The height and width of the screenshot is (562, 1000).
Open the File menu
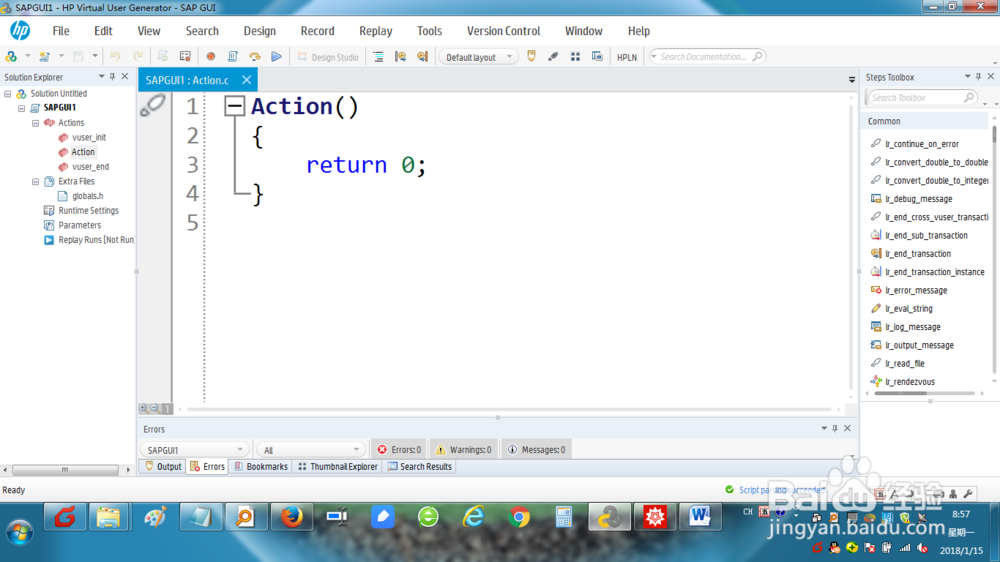[61, 31]
